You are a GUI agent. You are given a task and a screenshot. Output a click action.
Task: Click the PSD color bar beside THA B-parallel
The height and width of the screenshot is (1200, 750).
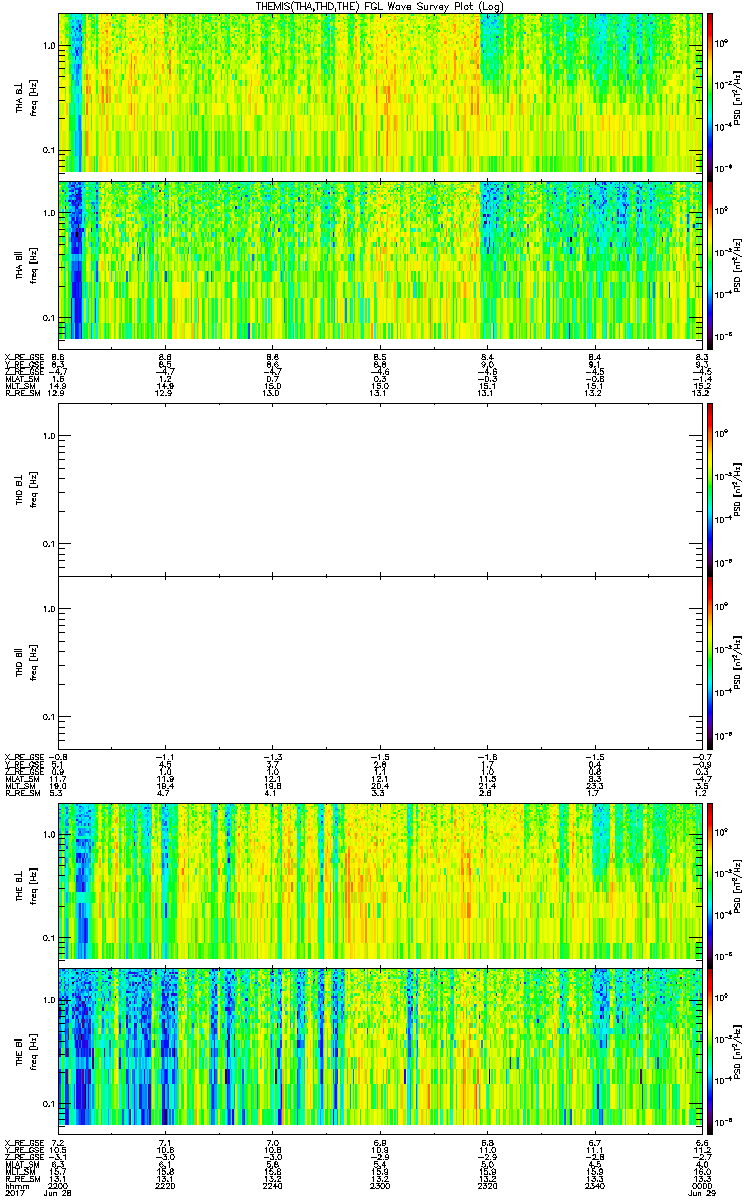click(x=710, y=260)
